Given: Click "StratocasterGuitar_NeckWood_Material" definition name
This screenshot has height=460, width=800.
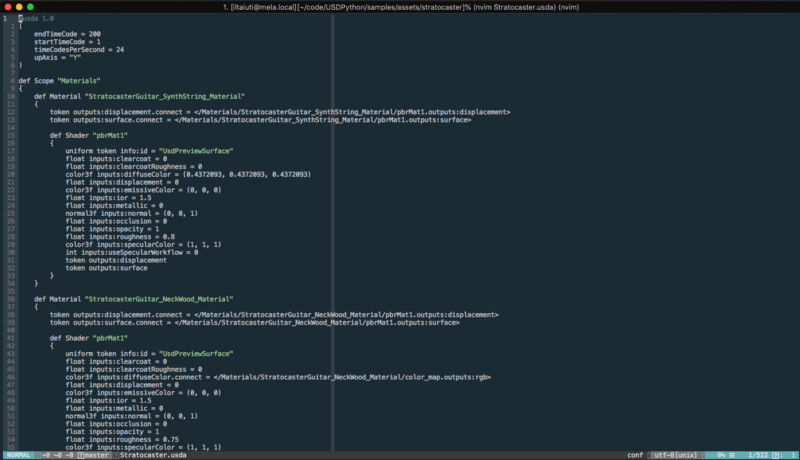Looking at the screenshot, I should point(158,298).
